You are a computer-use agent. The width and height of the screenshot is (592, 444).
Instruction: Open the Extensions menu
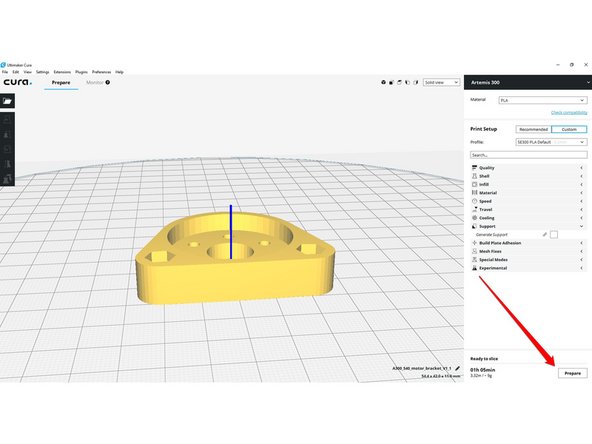click(62, 72)
